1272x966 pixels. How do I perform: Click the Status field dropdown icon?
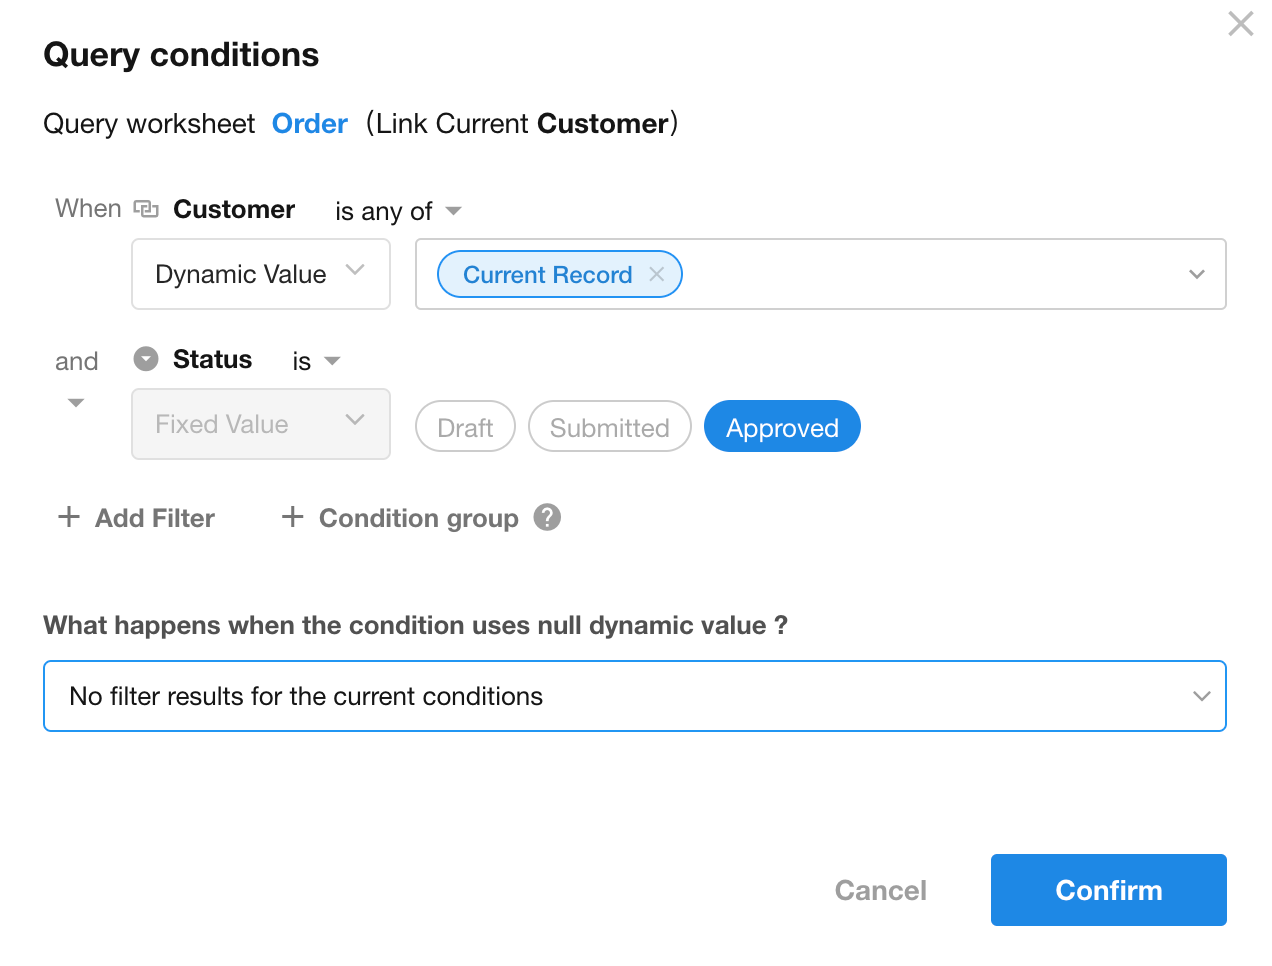click(146, 359)
